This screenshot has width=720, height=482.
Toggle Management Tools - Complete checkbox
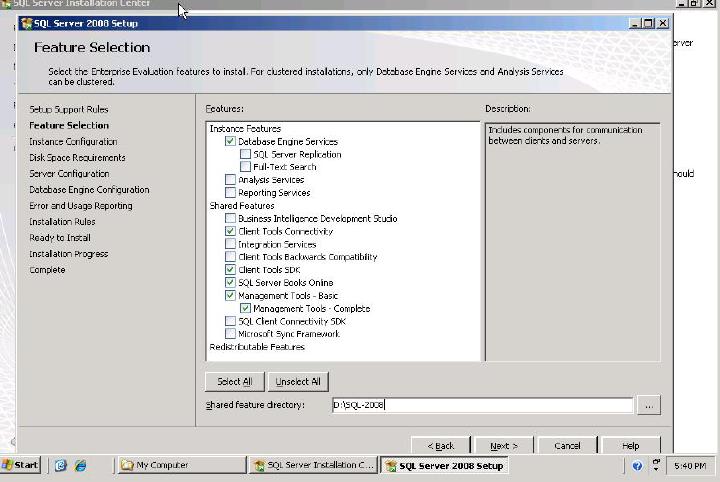245,308
